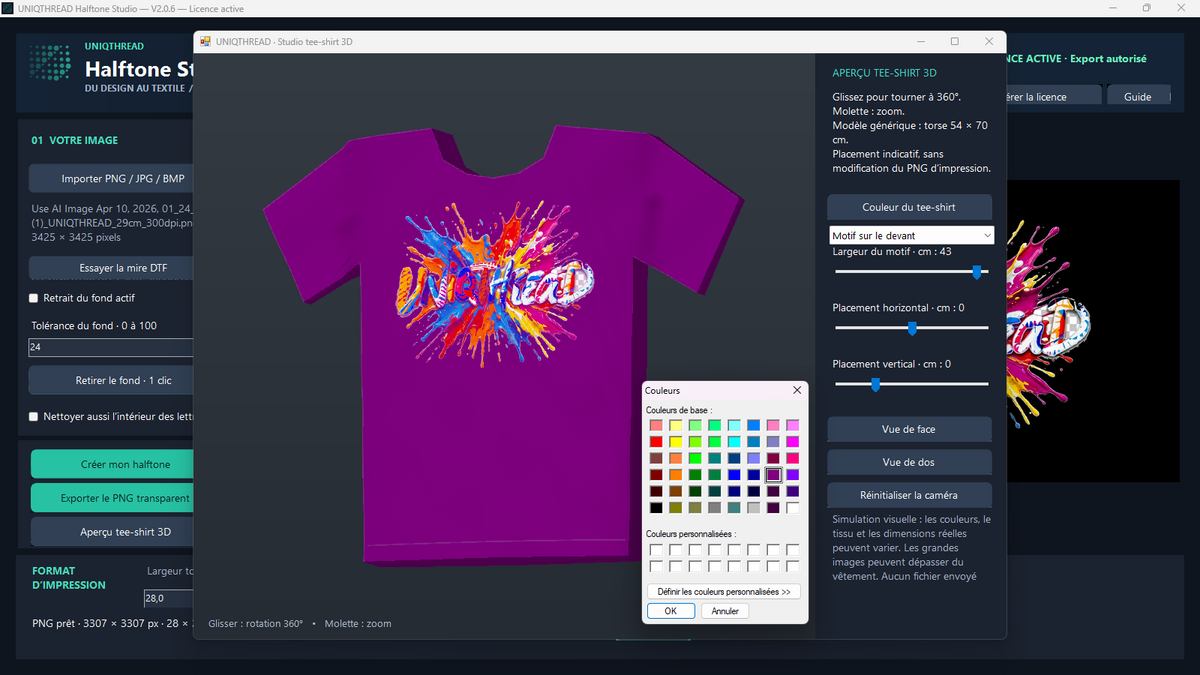This screenshot has width=1200, height=675.
Task: Minimize the Studio tee-shirt 3D window
Action: click(920, 41)
